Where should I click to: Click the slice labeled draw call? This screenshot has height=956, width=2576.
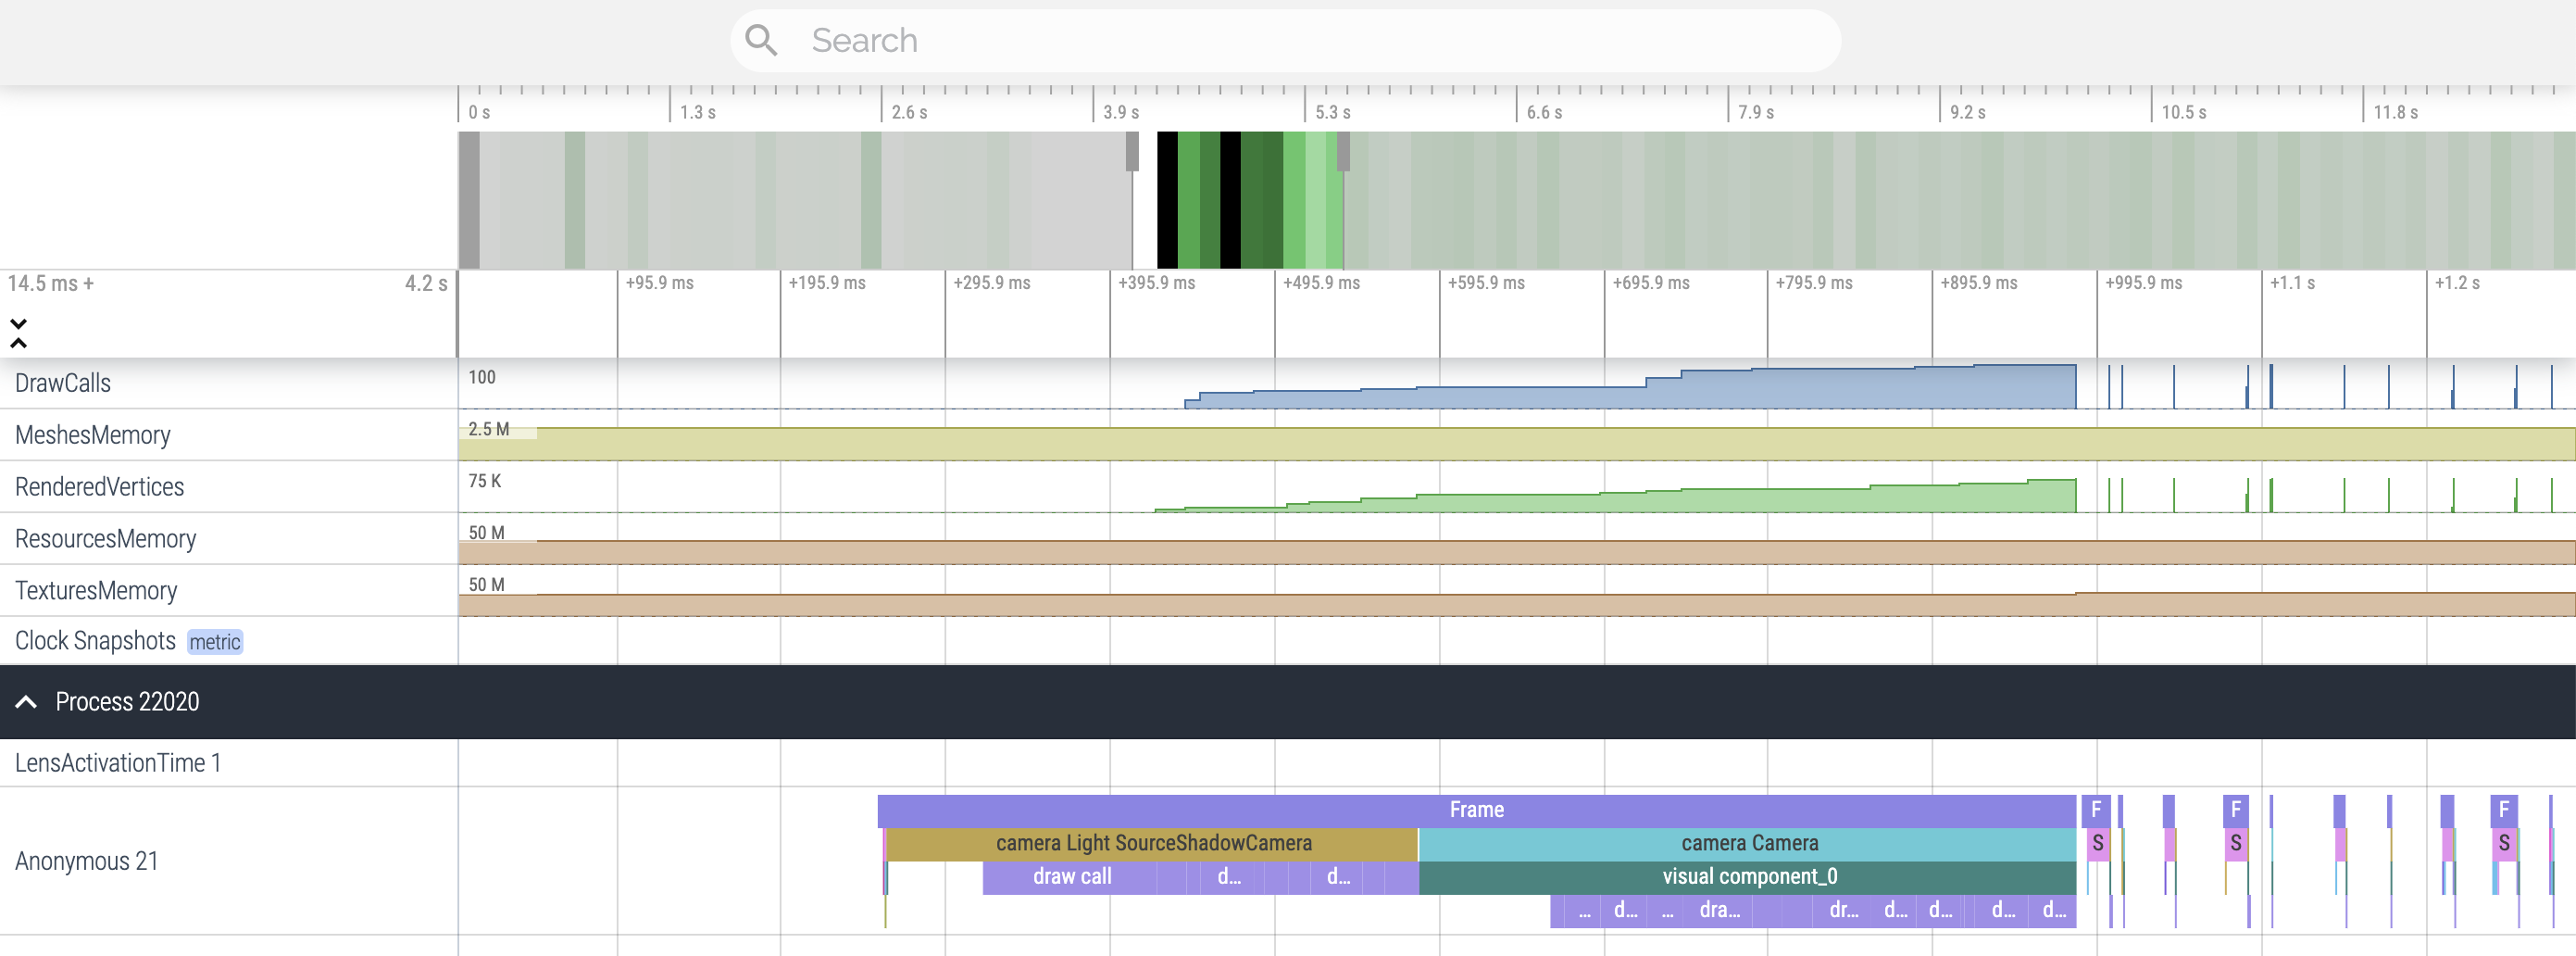[1071, 877]
